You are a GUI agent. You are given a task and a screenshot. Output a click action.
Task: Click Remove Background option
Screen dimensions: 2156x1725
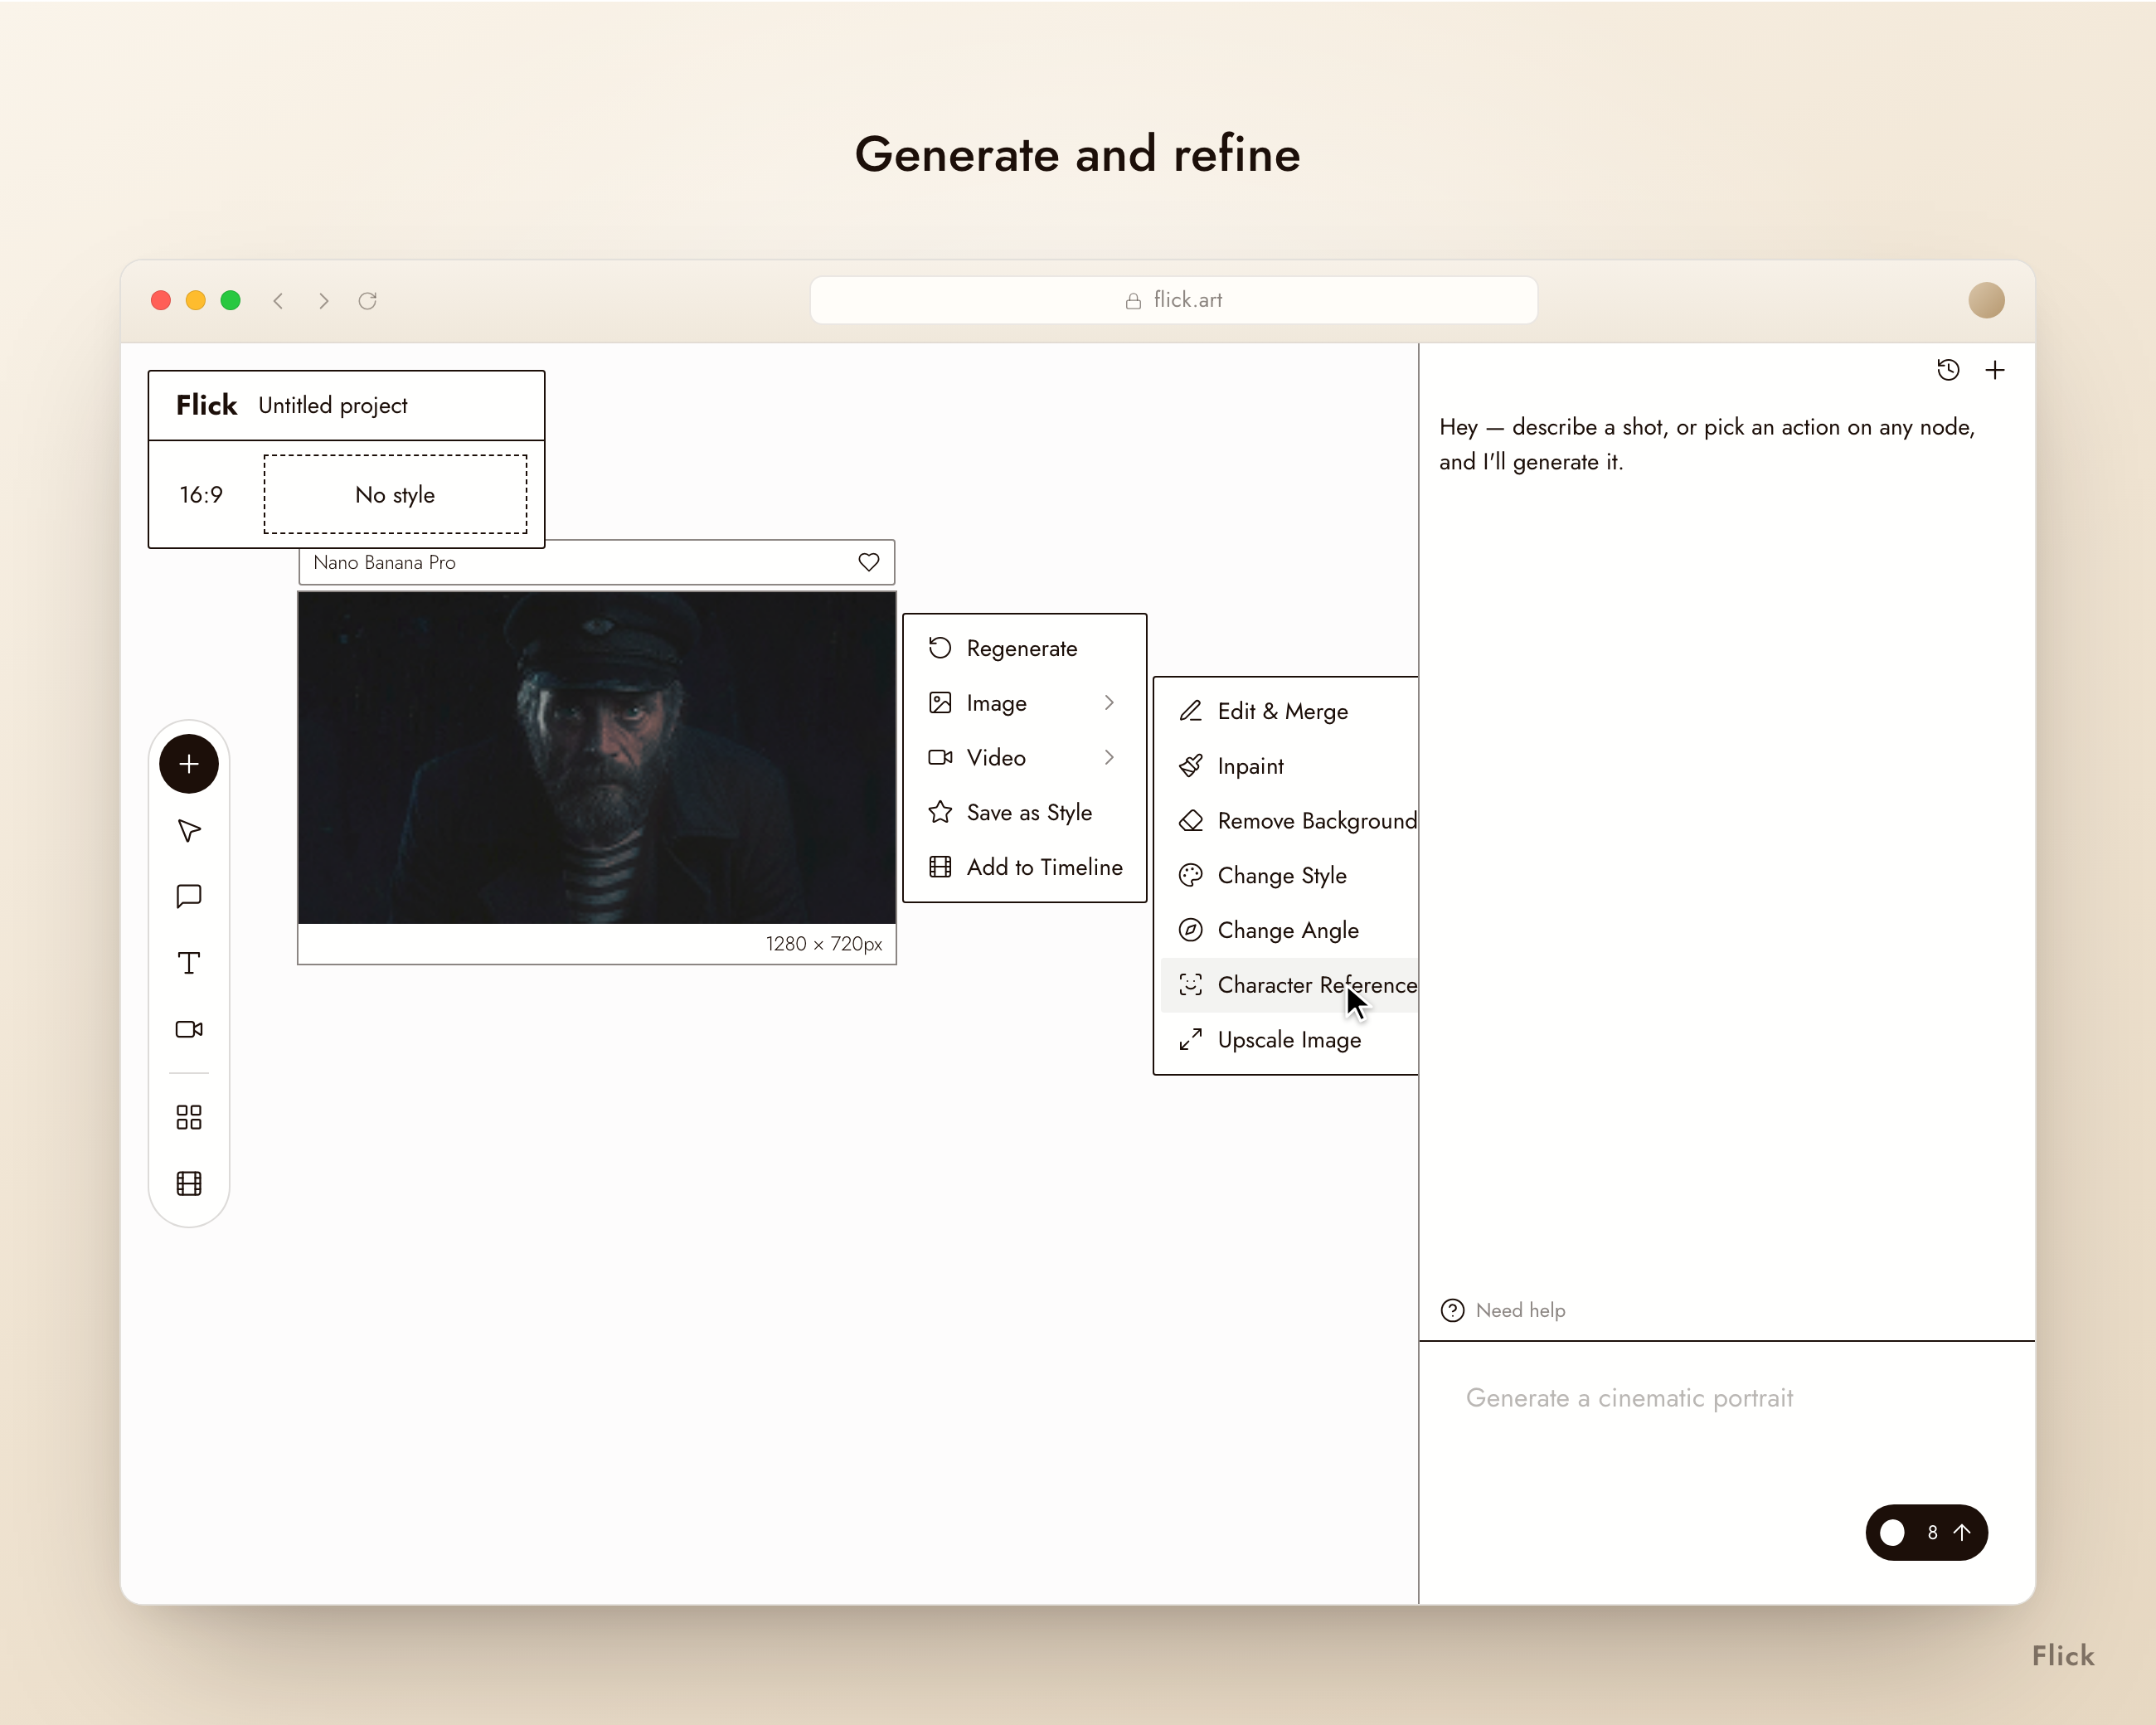point(1289,821)
